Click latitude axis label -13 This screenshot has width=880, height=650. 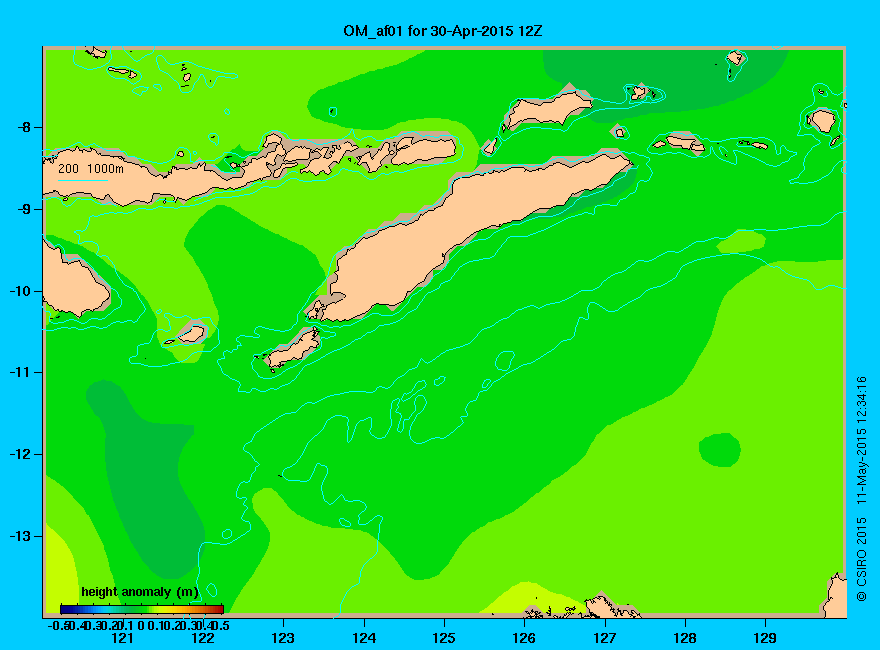point(20,536)
